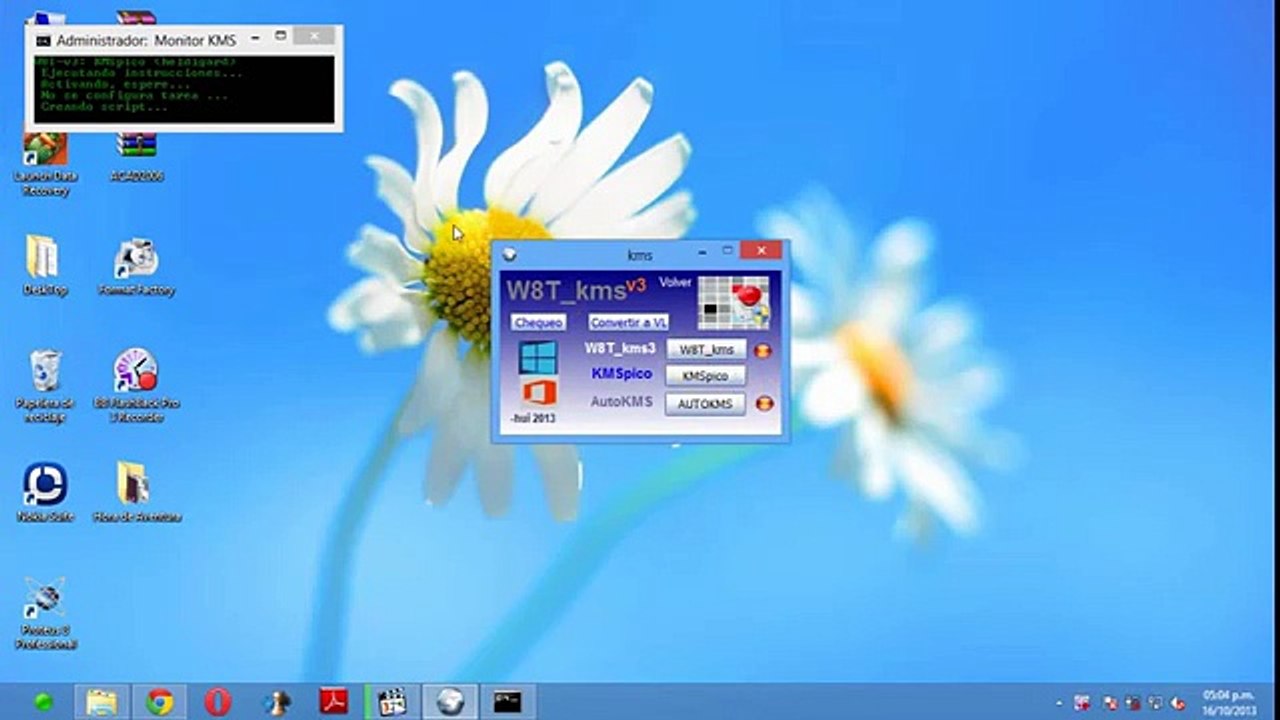The height and width of the screenshot is (720, 1280).
Task: Click the Volver link in kms window
Action: pyautogui.click(x=676, y=283)
